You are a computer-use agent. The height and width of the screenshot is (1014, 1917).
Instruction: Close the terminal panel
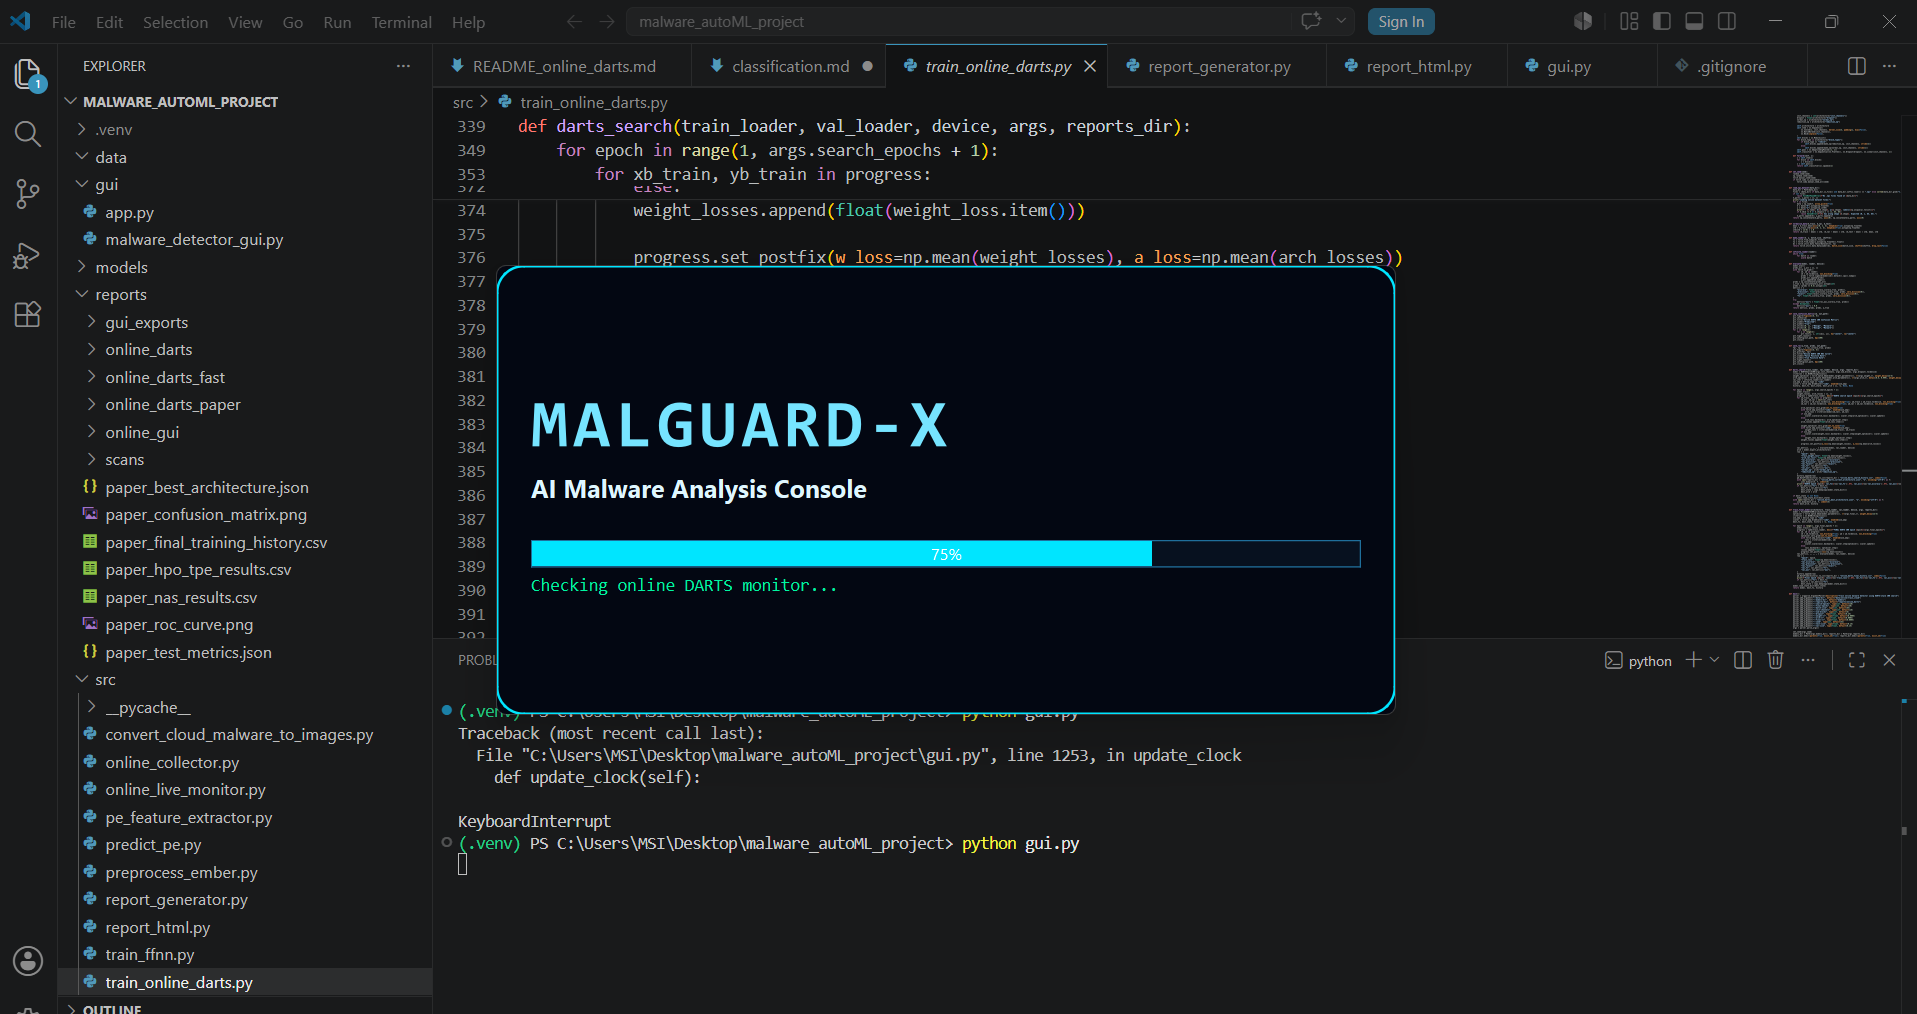(1889, 660)
